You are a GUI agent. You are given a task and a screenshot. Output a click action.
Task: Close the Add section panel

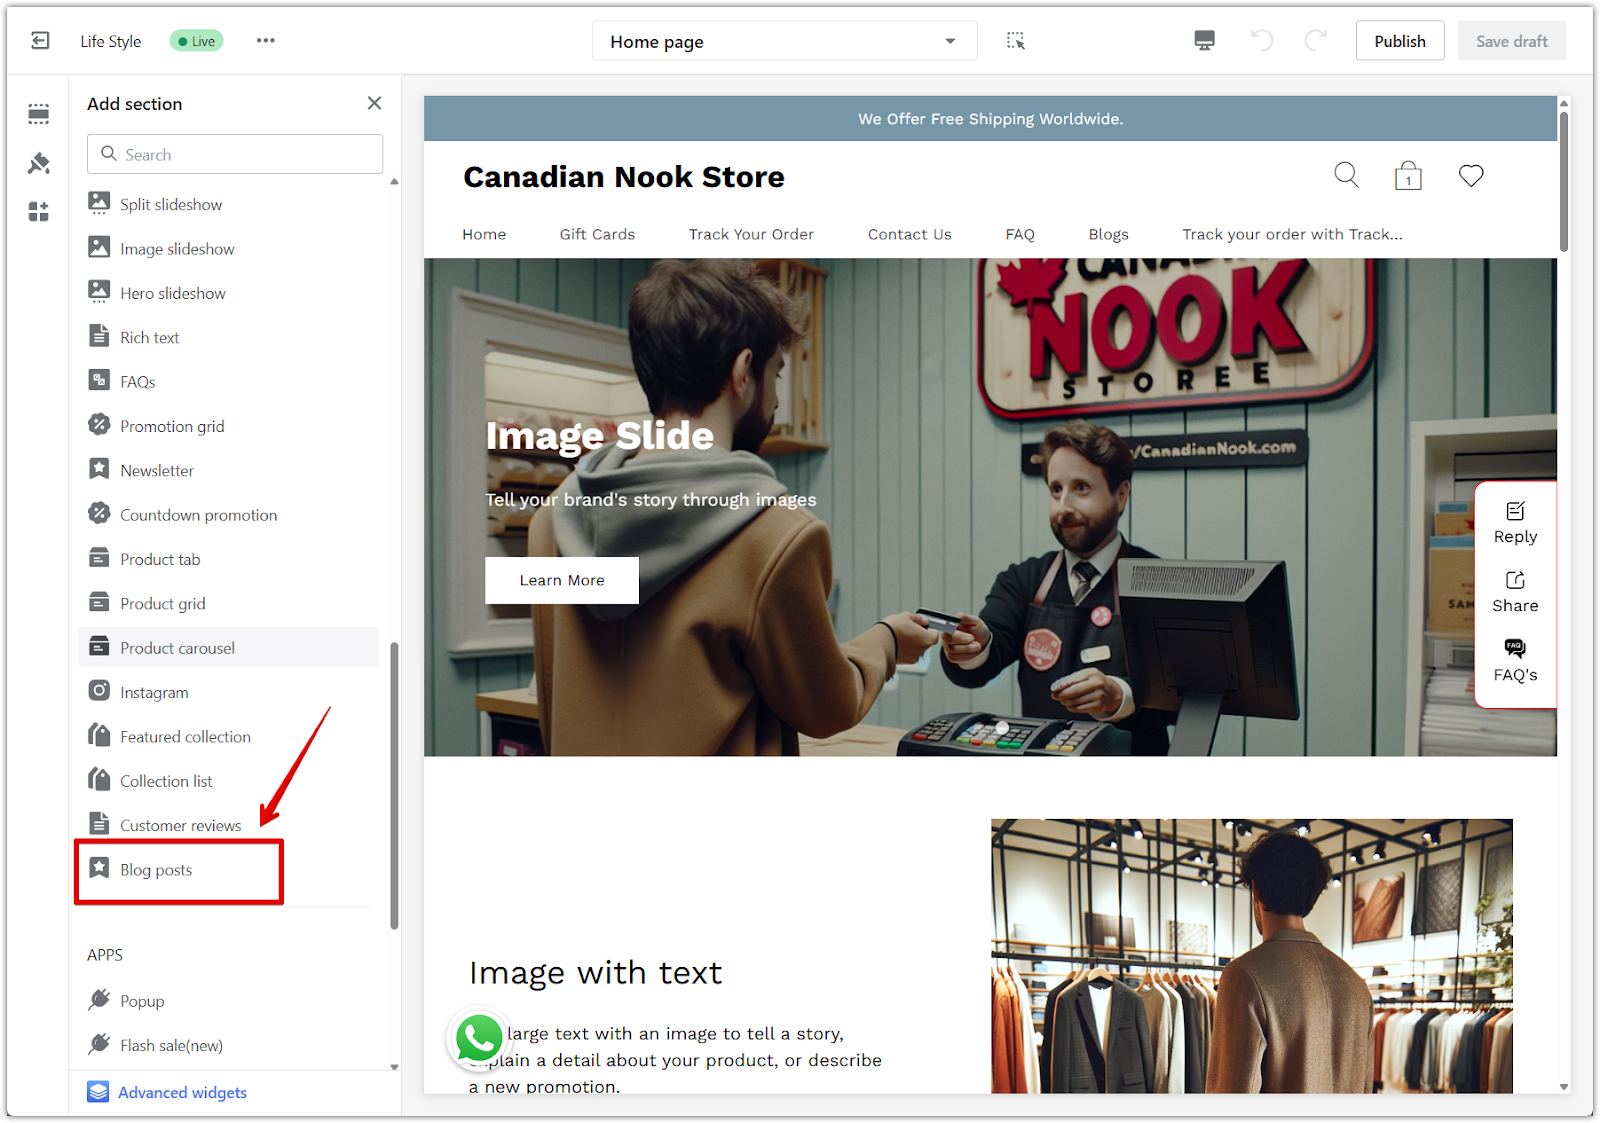click(x=374, y=103)
